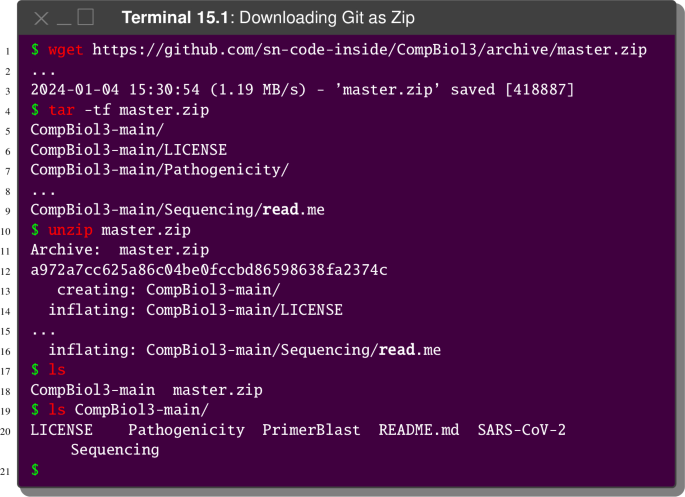Click the "inflating: CompBiol3-main/LICENSE" line
This screenshot has width=685, height=497.
tap(195, 310)
